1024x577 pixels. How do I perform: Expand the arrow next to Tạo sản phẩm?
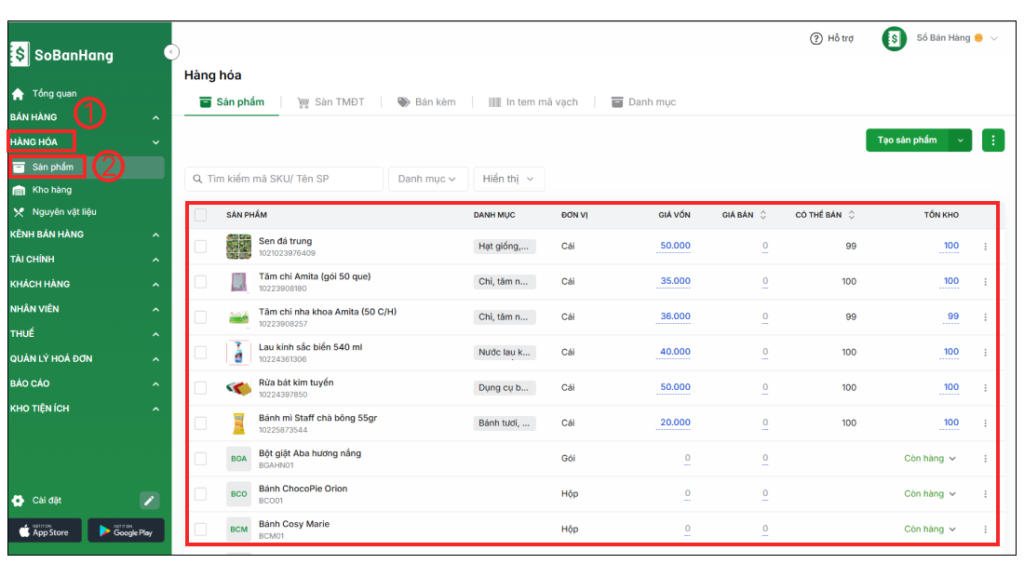click(x=961, y=140)
